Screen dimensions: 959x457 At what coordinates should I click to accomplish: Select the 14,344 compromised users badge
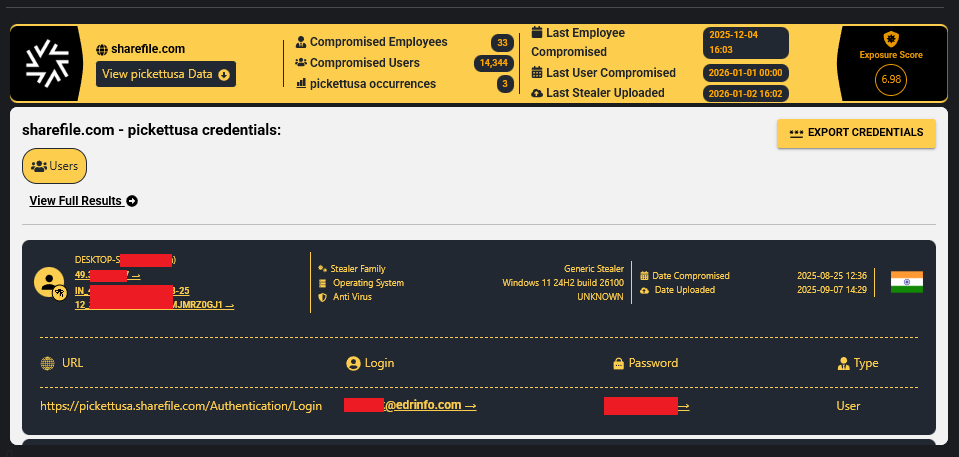[495, 64]
